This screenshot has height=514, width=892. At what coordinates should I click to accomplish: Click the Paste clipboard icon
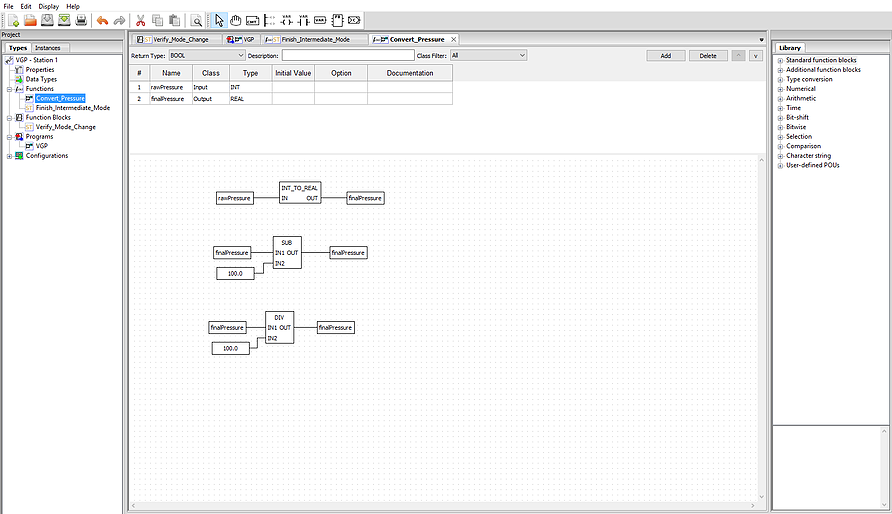(174, 20)
